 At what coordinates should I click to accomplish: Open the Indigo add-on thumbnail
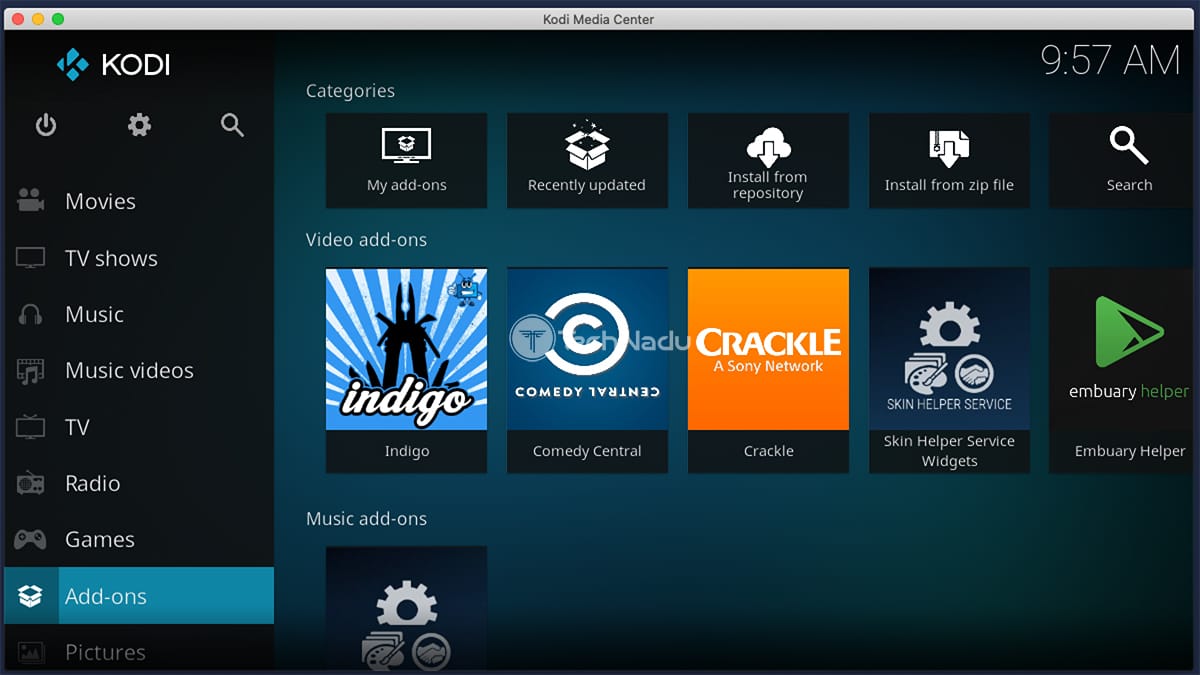407,349
